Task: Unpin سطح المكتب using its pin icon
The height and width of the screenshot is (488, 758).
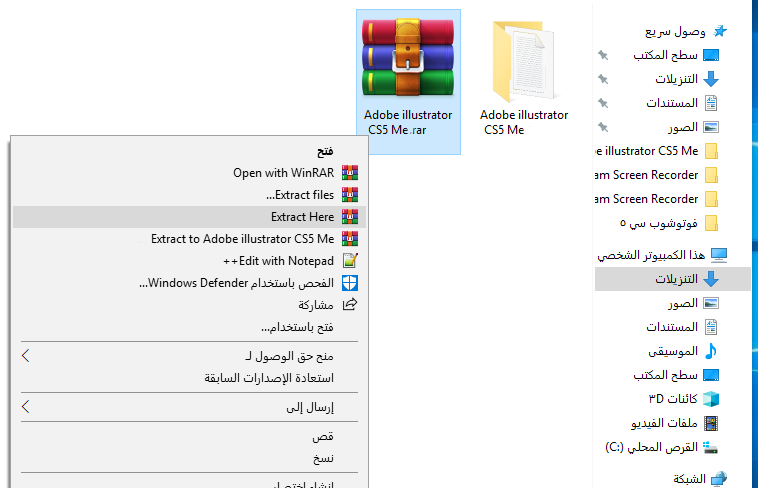Action: tap(603, 55)
